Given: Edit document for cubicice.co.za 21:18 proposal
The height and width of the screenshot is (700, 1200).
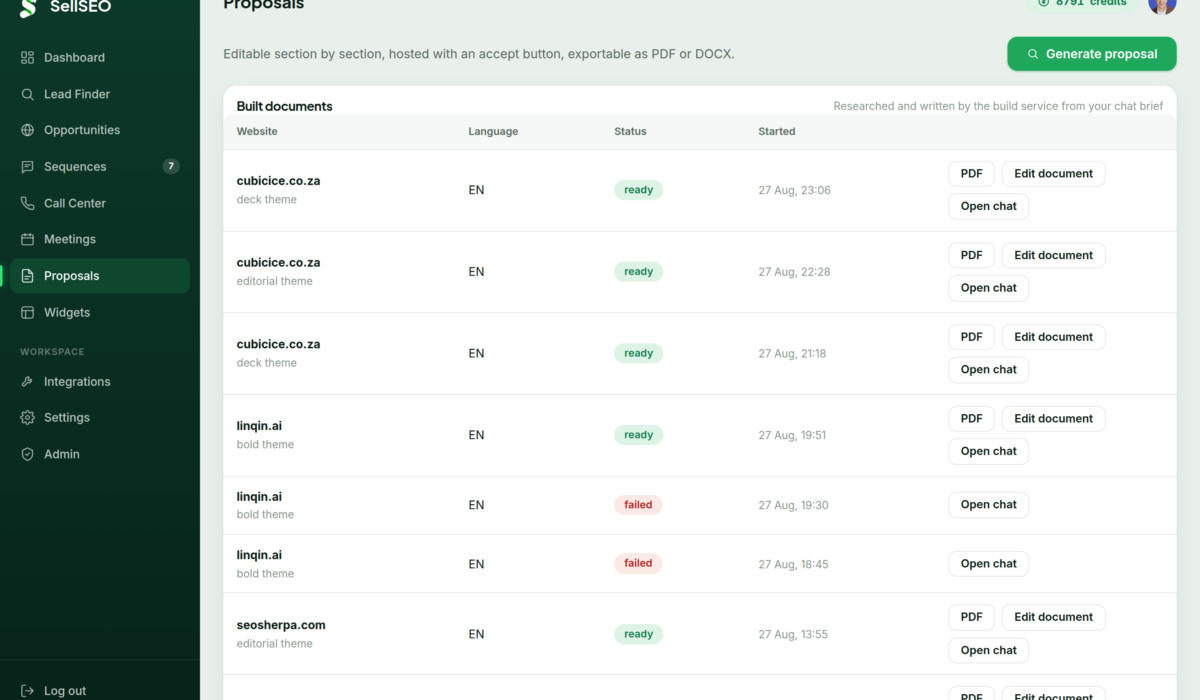Looking at the screenshot, I should coord(1053,337).
